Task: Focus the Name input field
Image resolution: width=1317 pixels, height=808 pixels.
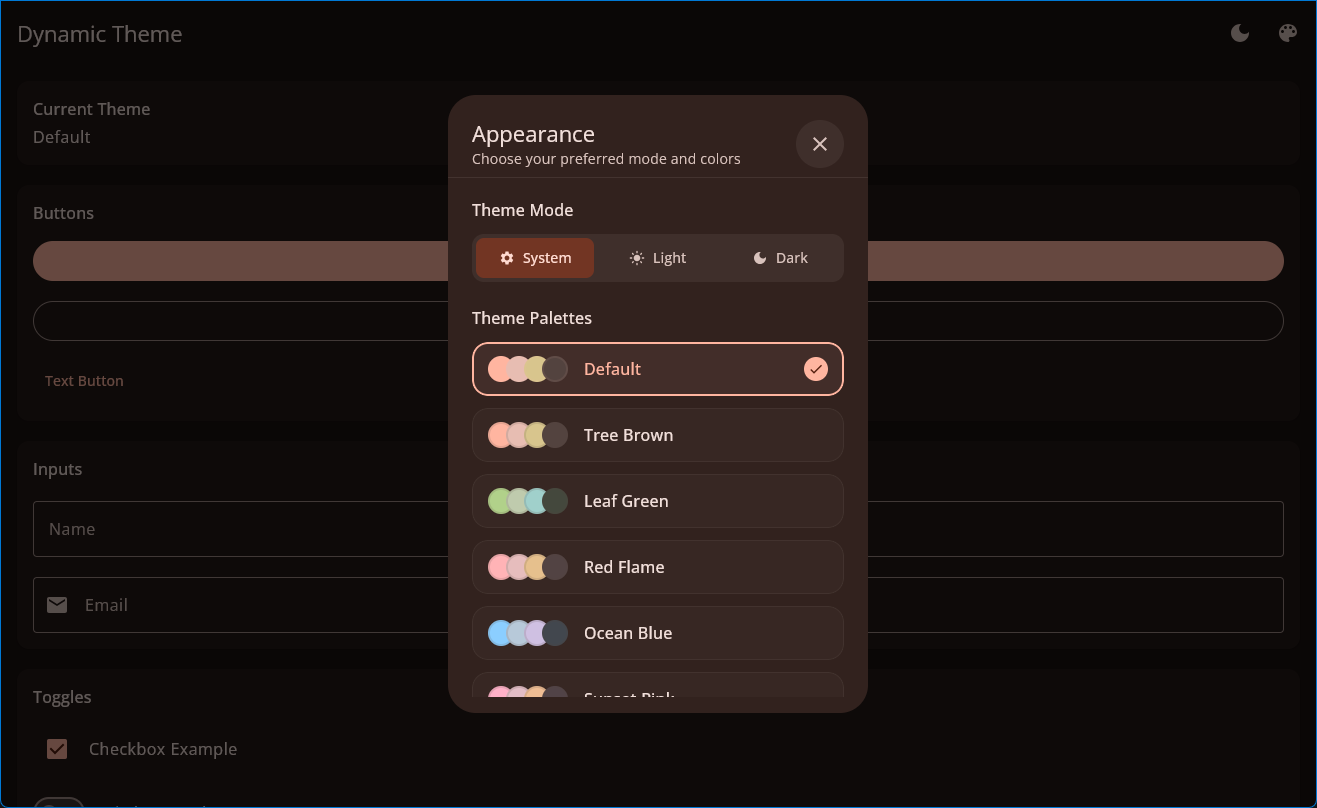Action: click(658, 529)
